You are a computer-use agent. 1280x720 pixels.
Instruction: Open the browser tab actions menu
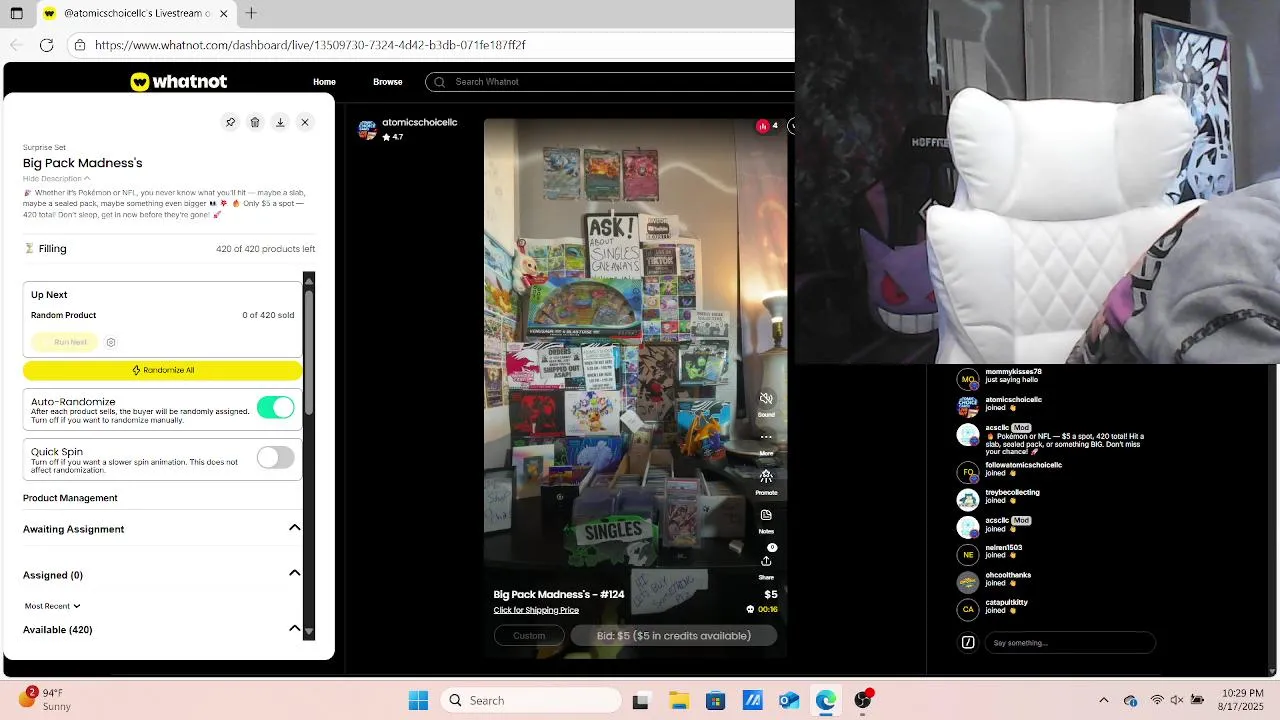16,14
